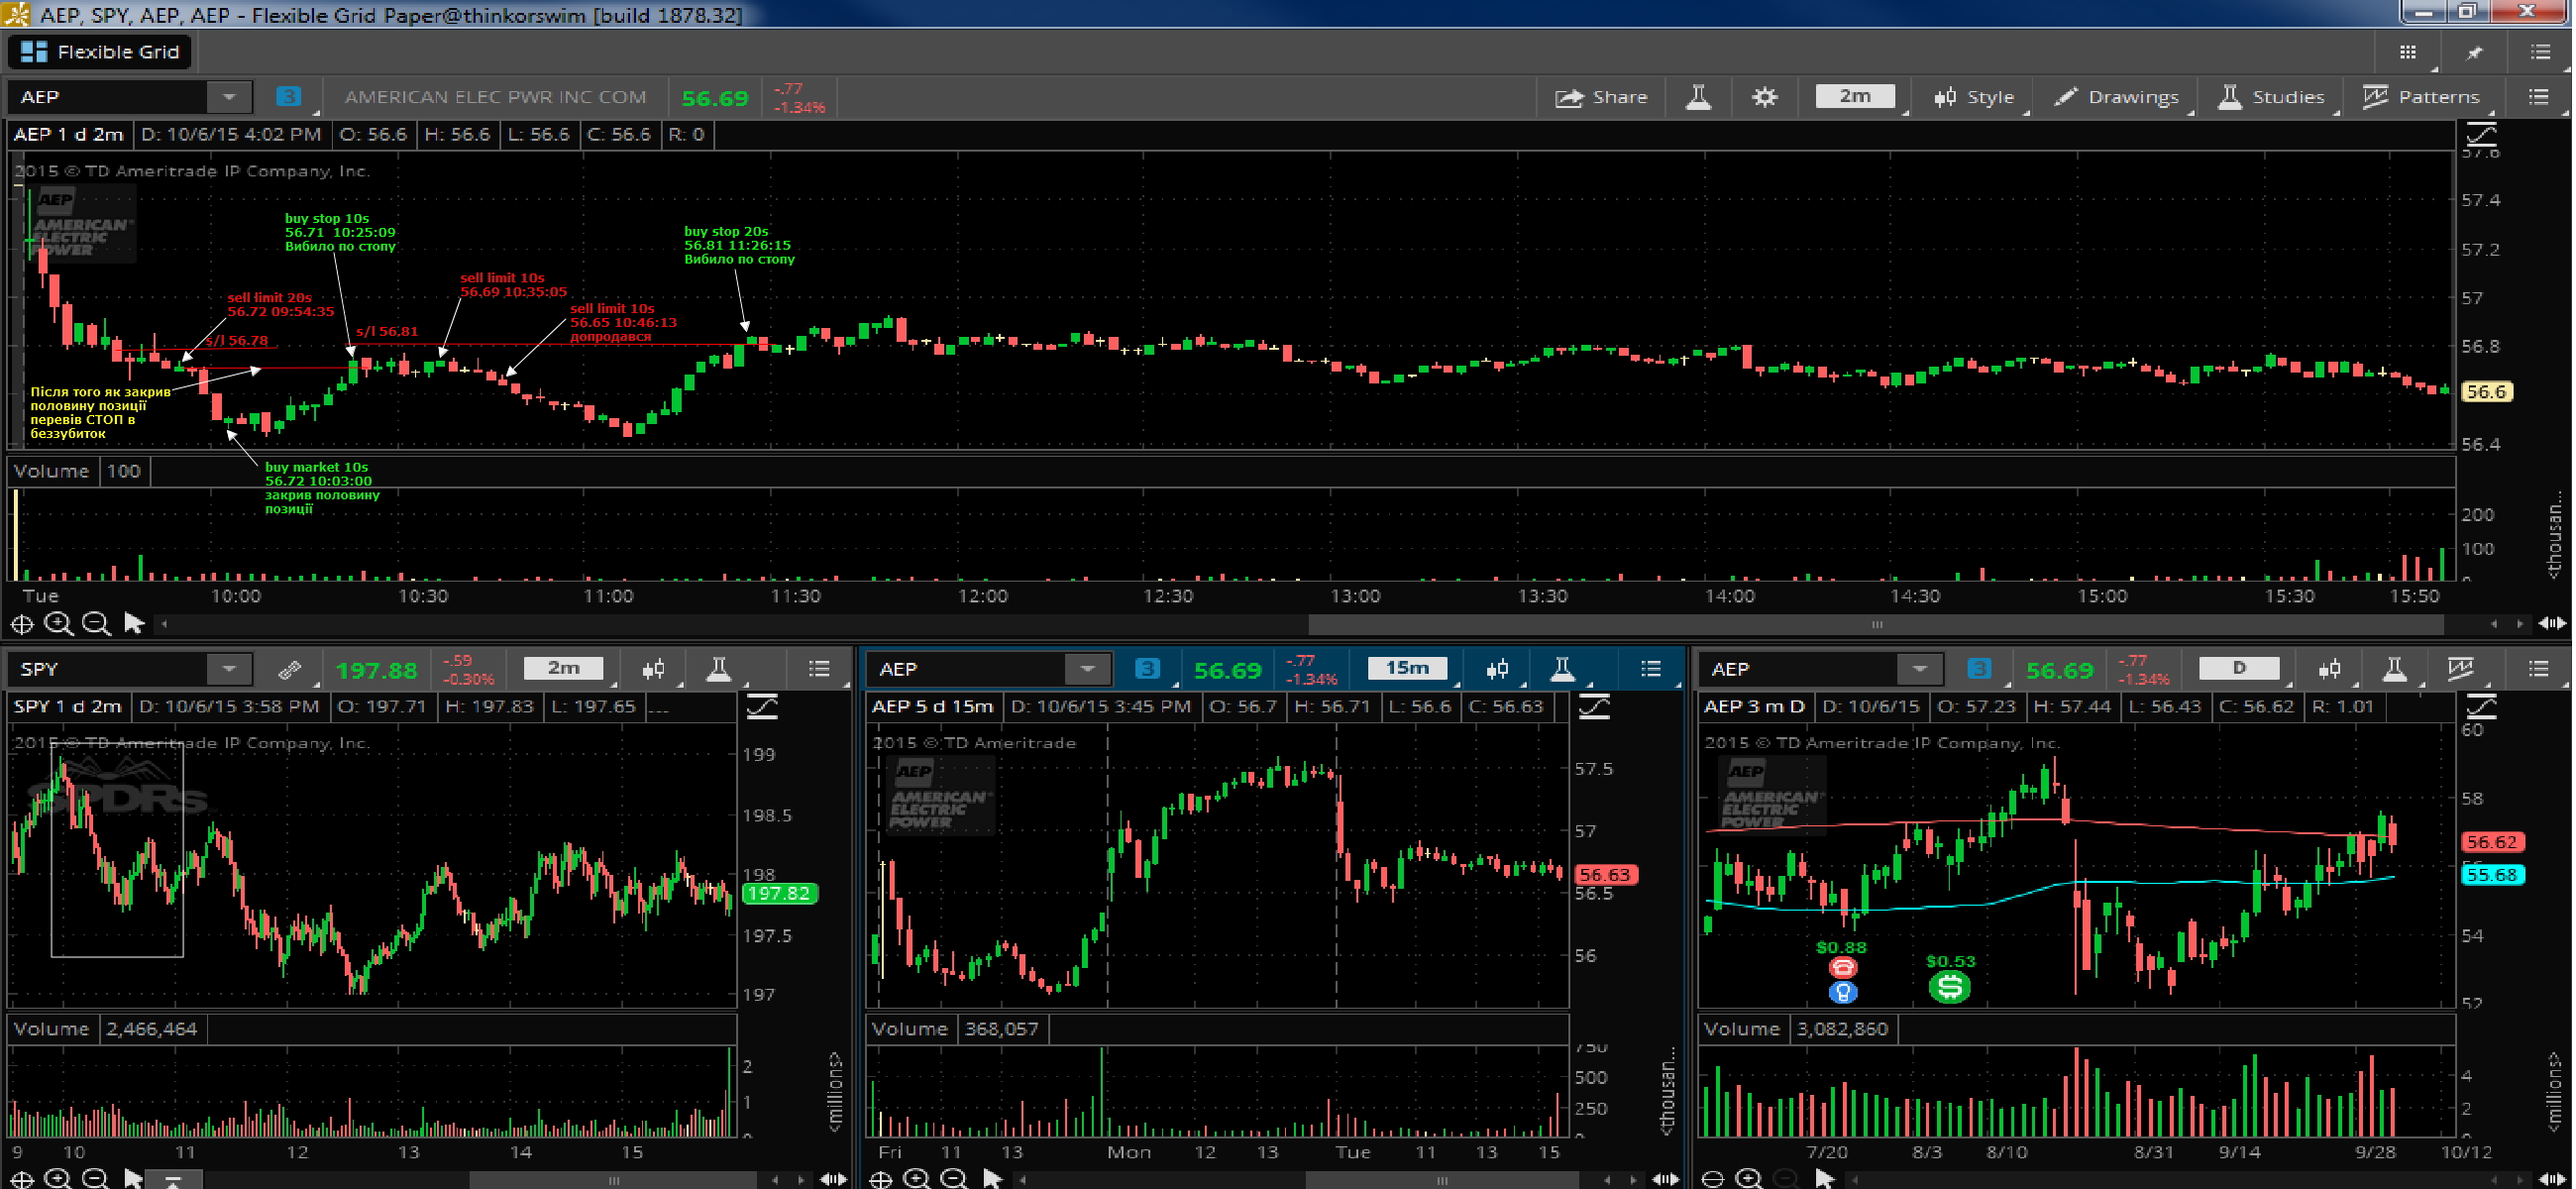Viewport: 2576px width, 1189px height.
Task: Open AEP daily chart studies flask icon
Action: [2394, 670]
